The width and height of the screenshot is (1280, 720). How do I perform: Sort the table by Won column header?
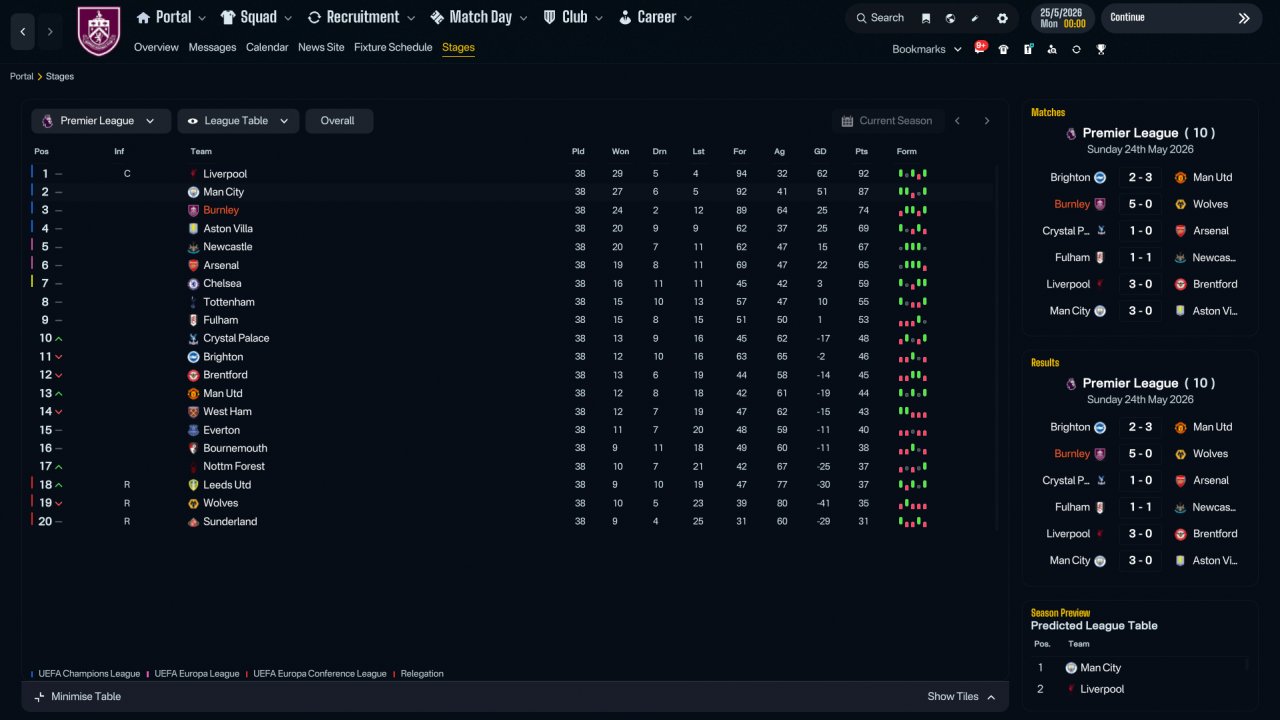pos(621,152)
